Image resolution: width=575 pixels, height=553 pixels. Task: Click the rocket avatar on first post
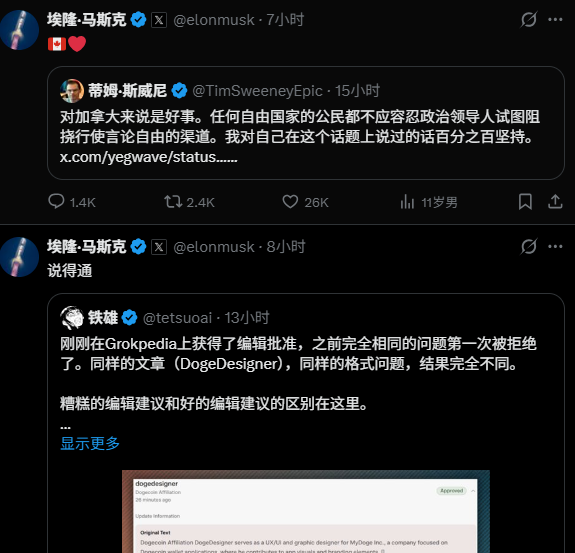click(19, 30)
